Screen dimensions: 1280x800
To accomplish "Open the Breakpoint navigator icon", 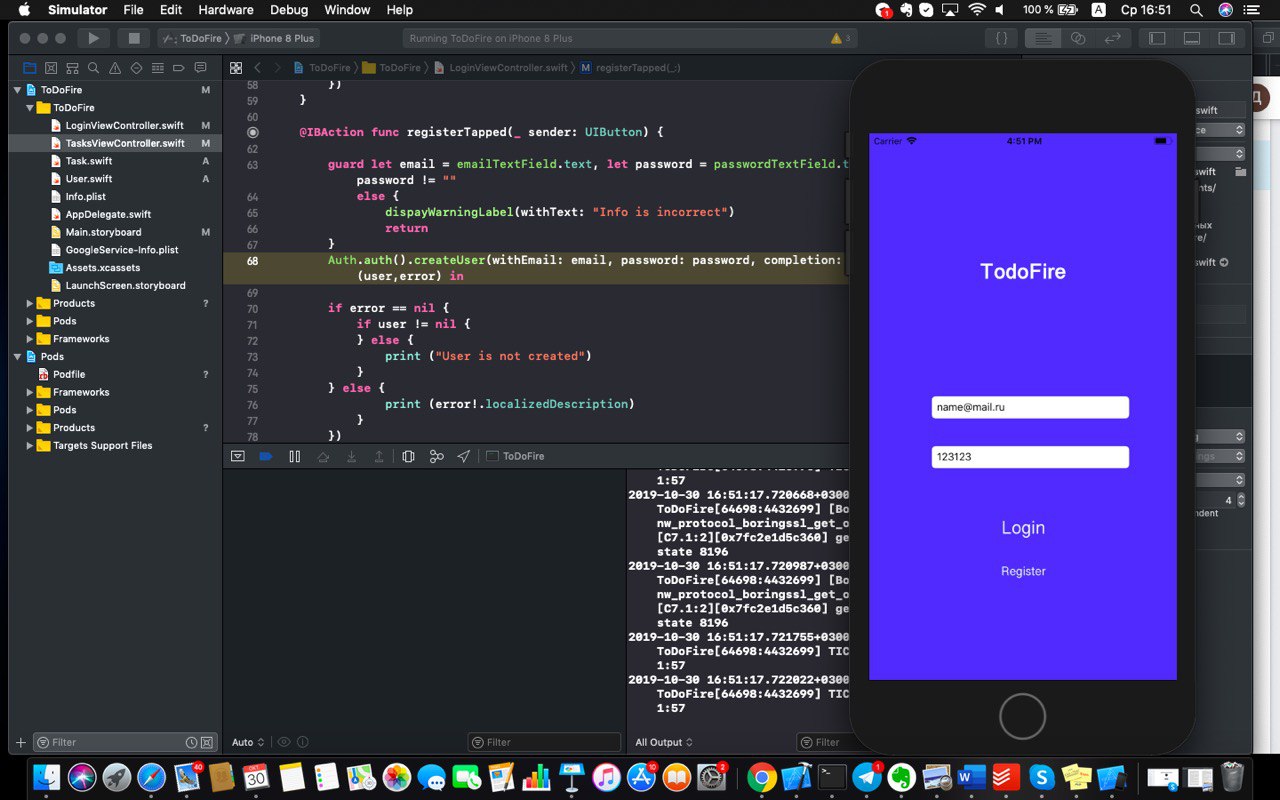I will [x=179, y=68].
